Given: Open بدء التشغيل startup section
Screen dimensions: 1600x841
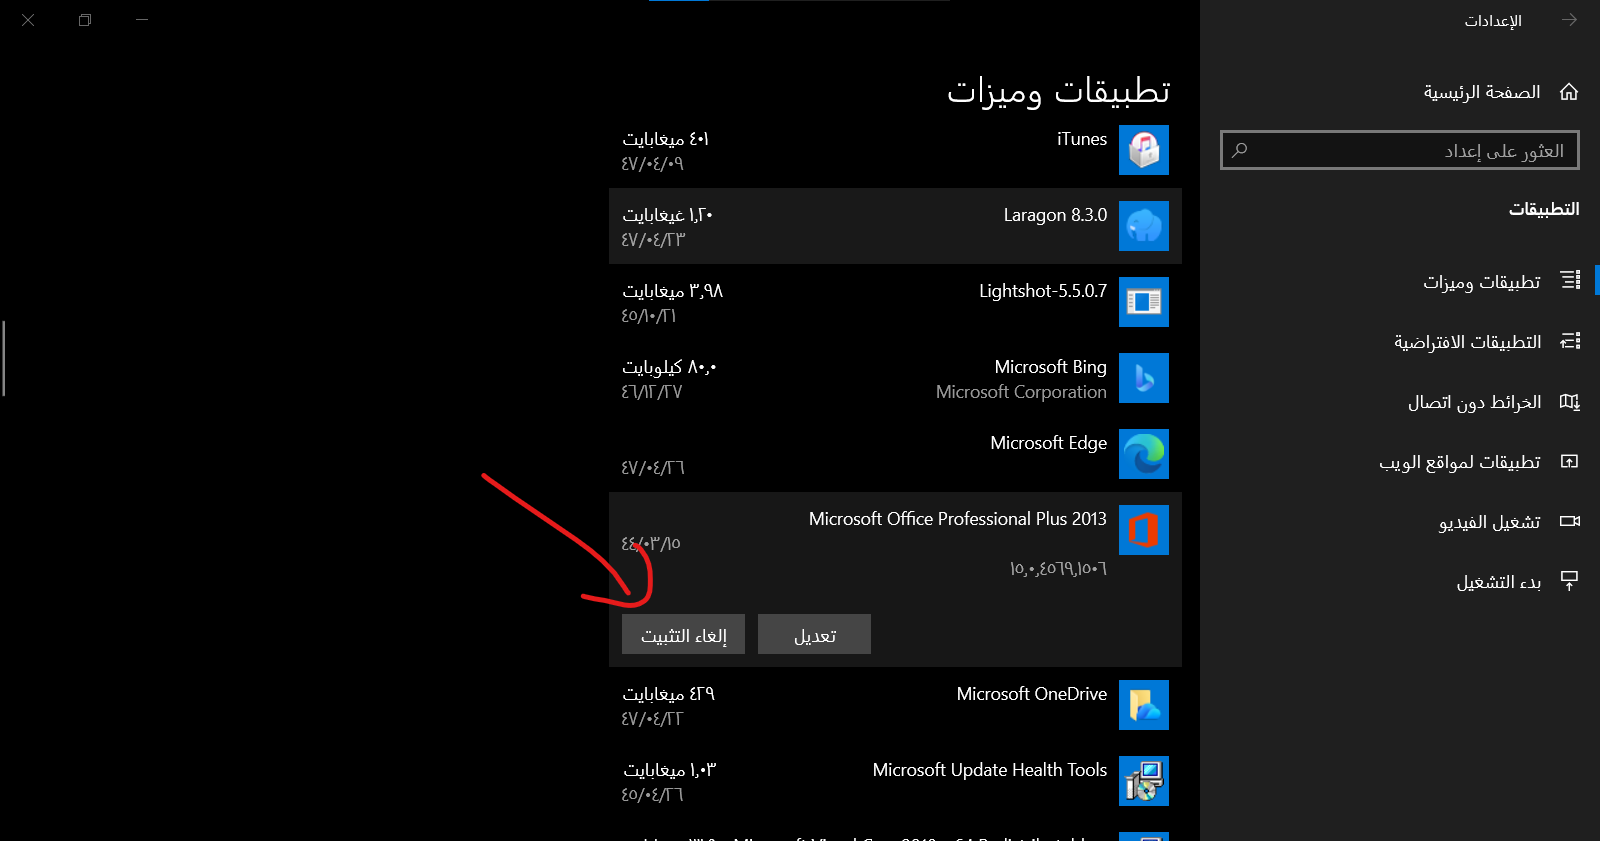Looking at the screenshot, I should [1499, 582].
